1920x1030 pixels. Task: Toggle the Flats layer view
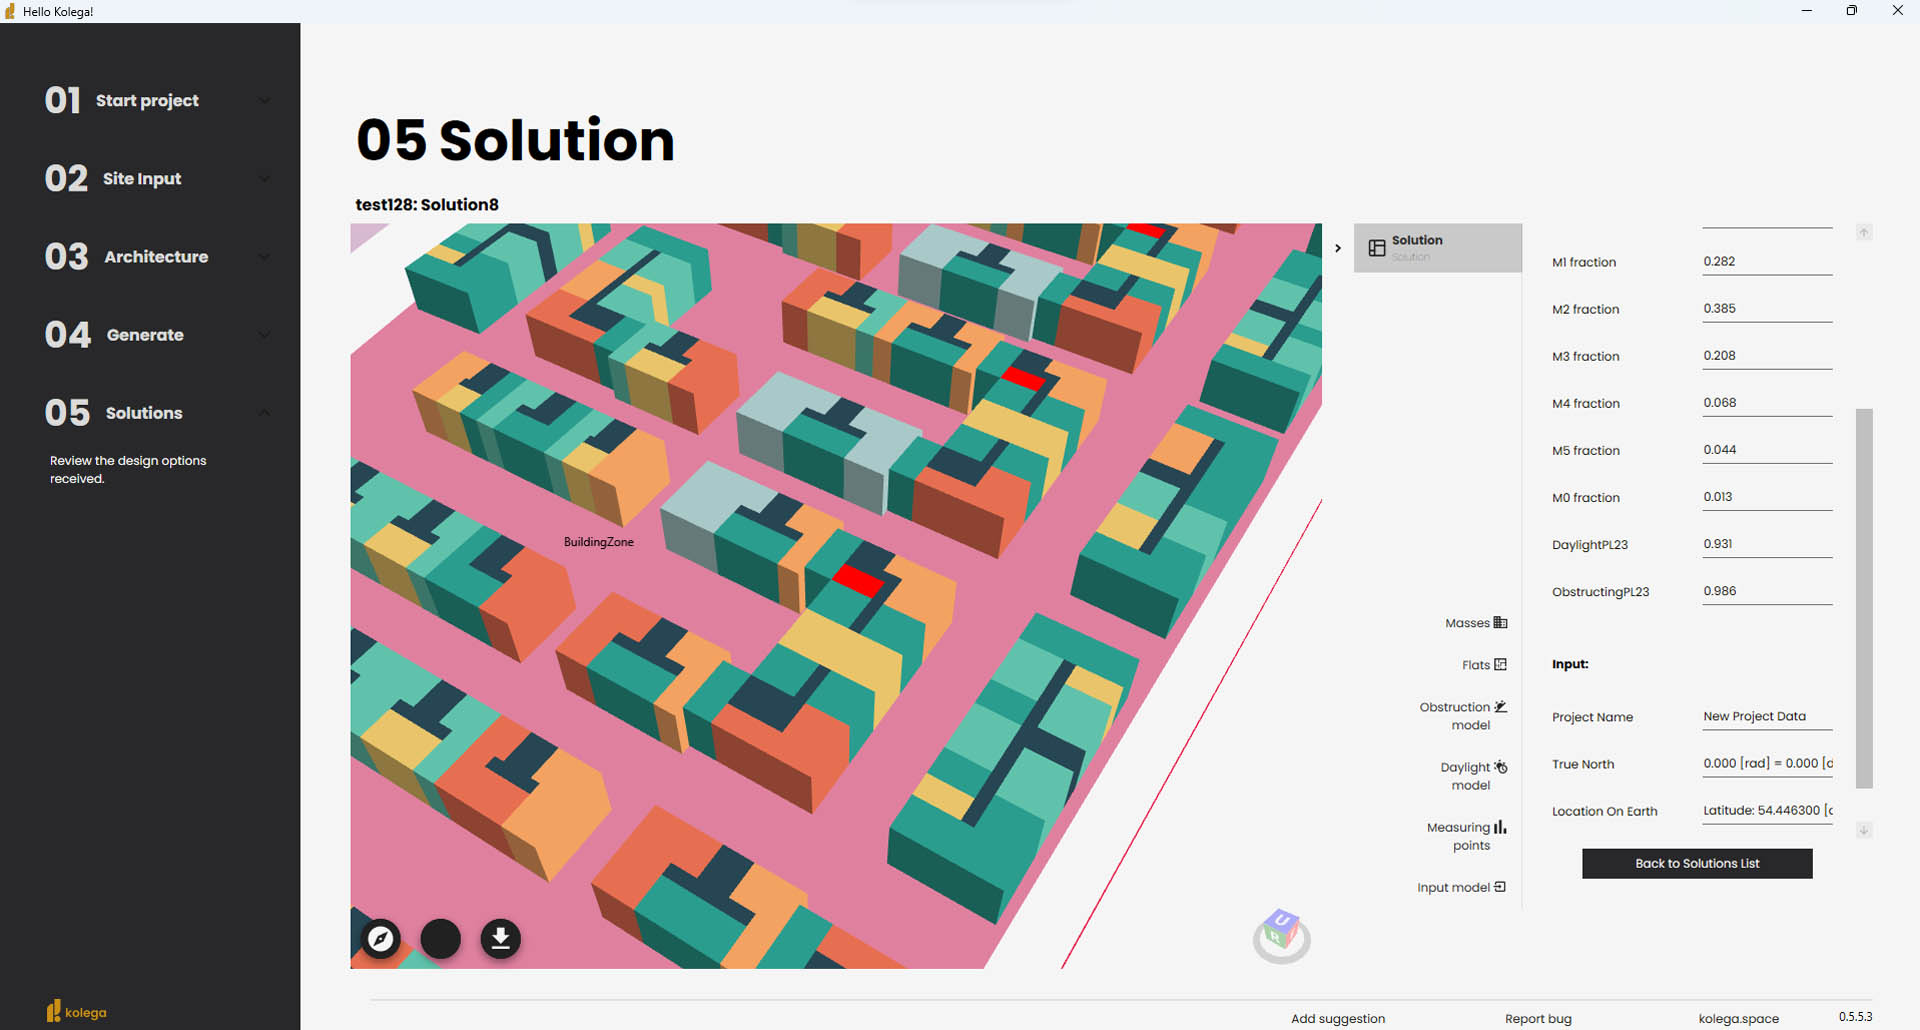1484,665
